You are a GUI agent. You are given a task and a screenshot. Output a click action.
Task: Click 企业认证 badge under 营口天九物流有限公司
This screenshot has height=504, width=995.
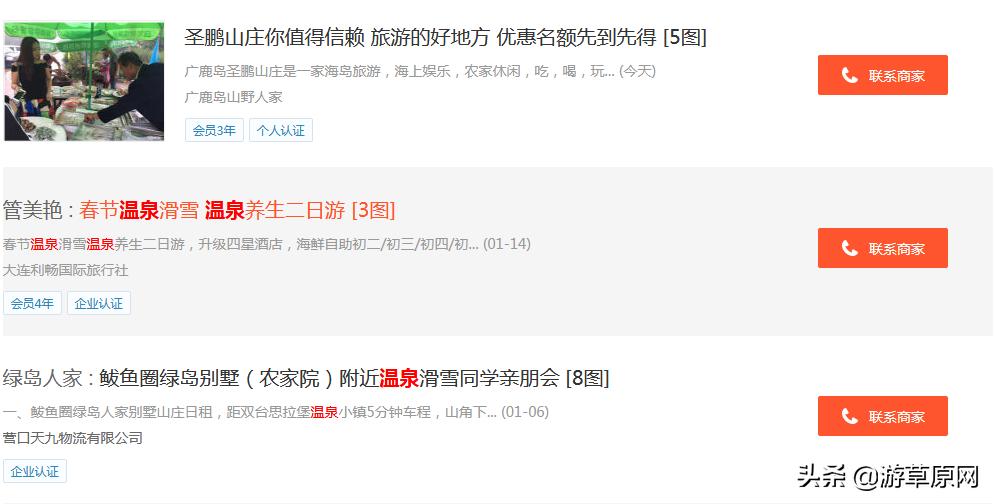[x=35, y=472]
